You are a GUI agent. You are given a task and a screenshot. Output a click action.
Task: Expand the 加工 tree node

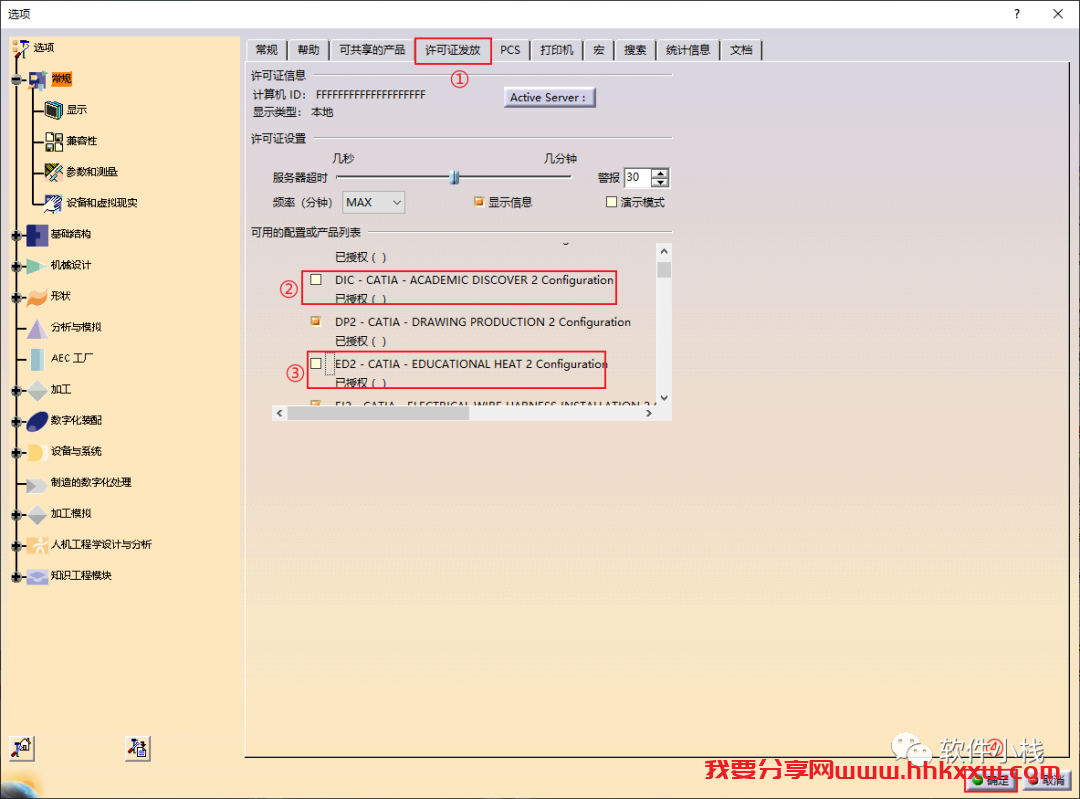pos(17,391)
